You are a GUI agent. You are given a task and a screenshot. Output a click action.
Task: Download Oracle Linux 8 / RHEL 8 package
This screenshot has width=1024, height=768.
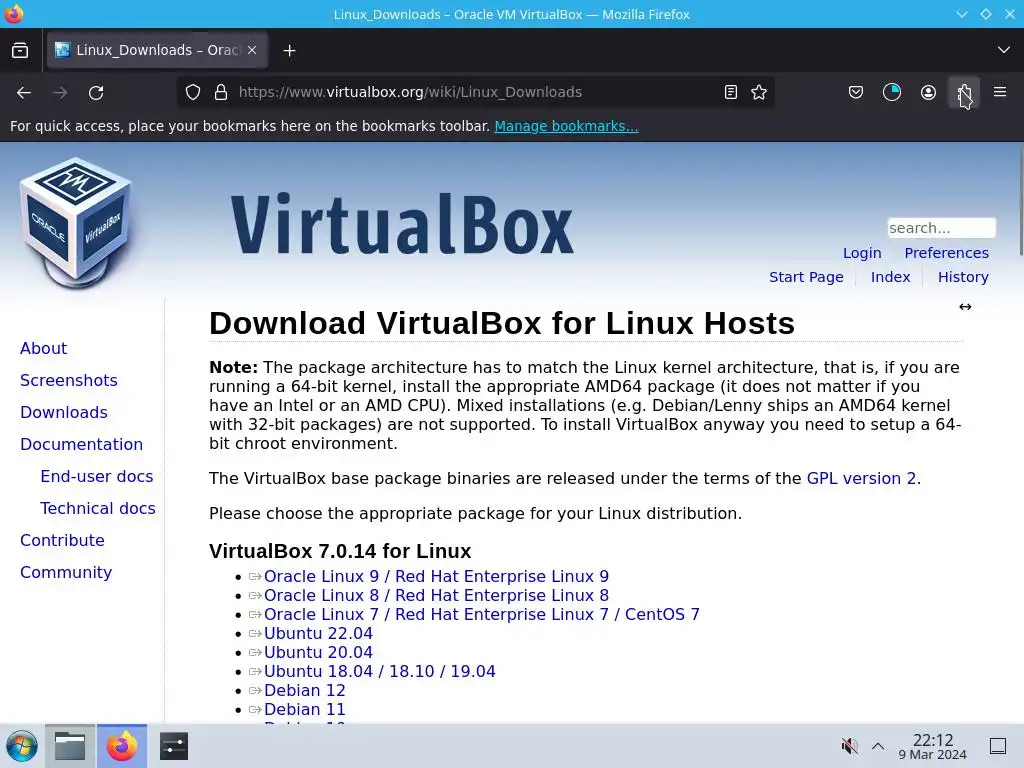[436, 596]
